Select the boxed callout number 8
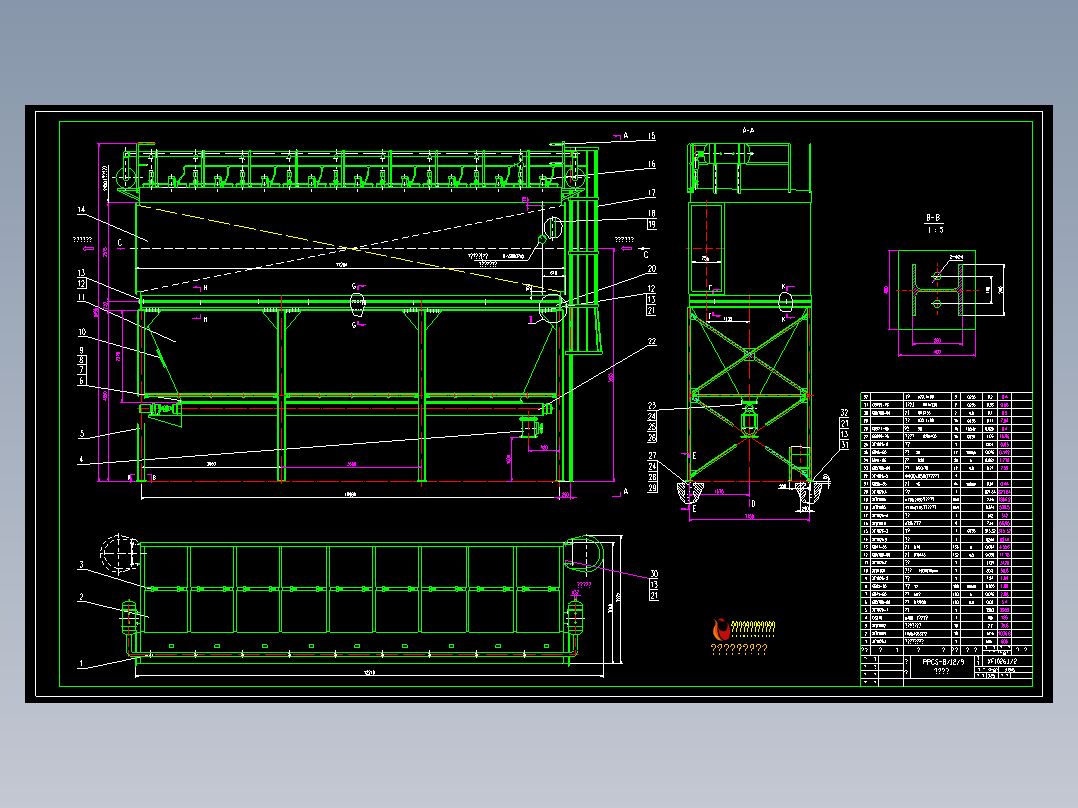 (x=82, y=360)
